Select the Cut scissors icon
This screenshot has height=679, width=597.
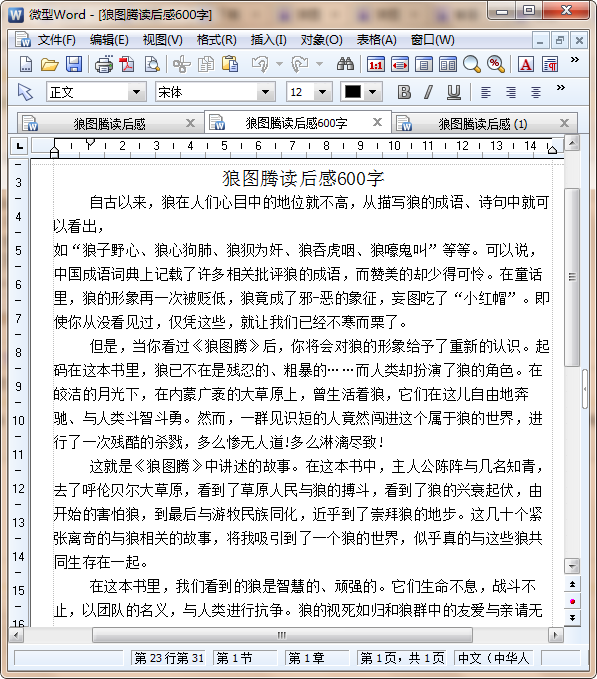pos(182,65)
